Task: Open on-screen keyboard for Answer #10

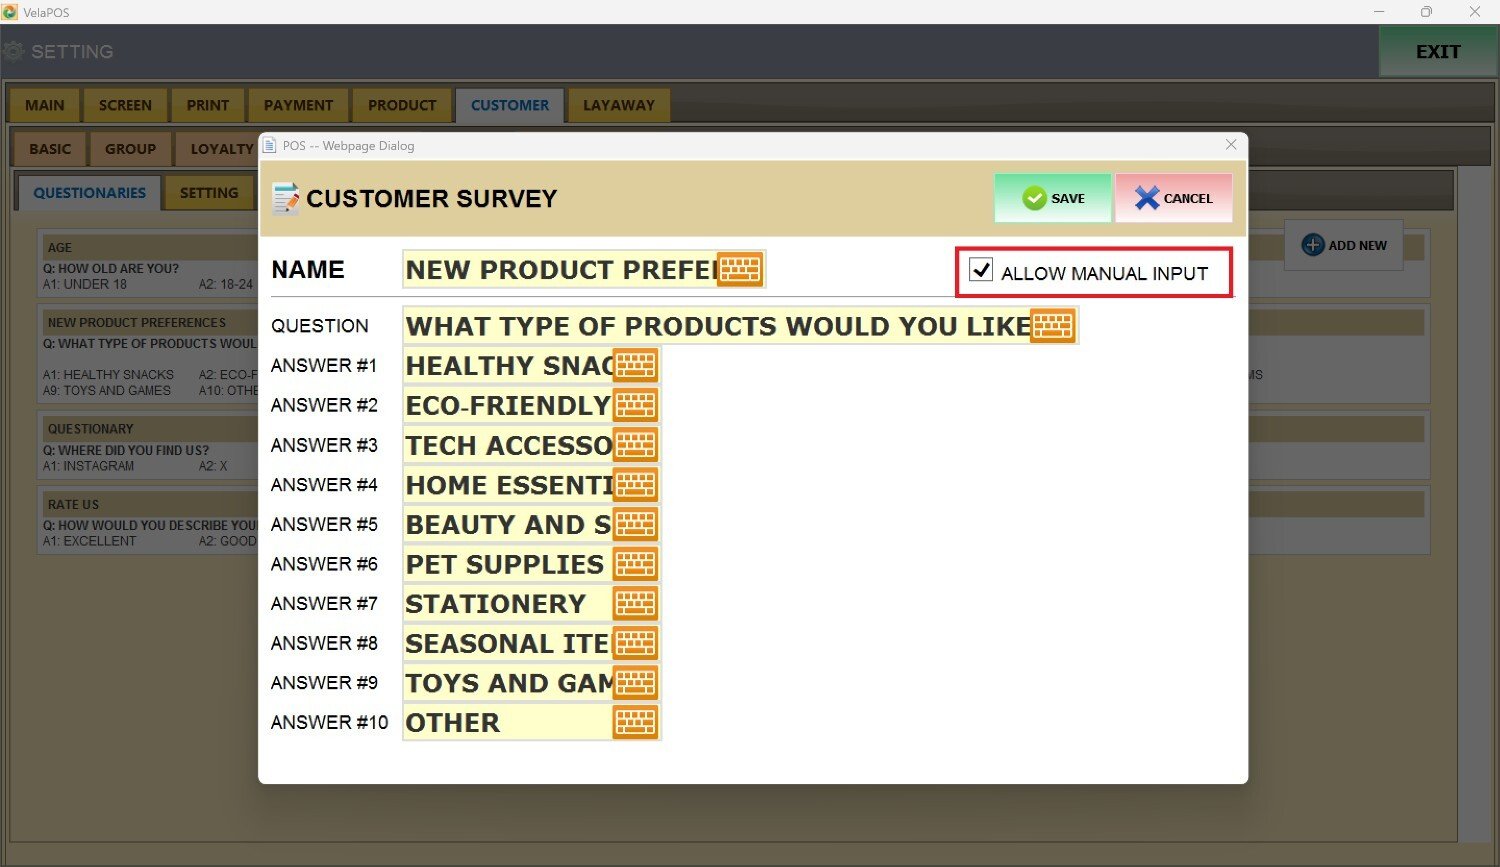Action: [x=635, y=722]
